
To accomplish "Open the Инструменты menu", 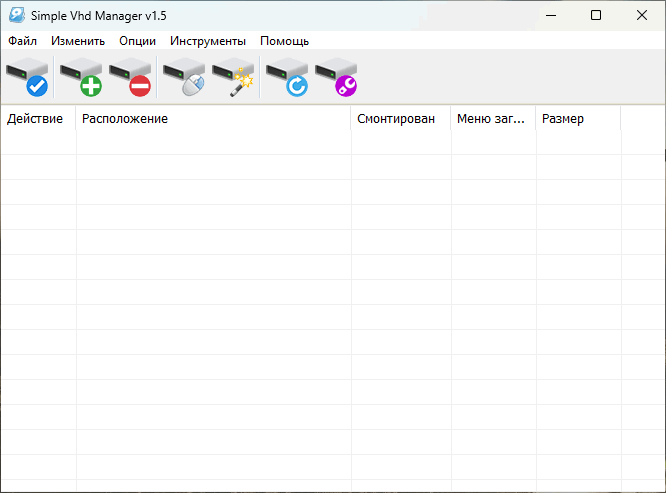I will [x=208, y=41].
